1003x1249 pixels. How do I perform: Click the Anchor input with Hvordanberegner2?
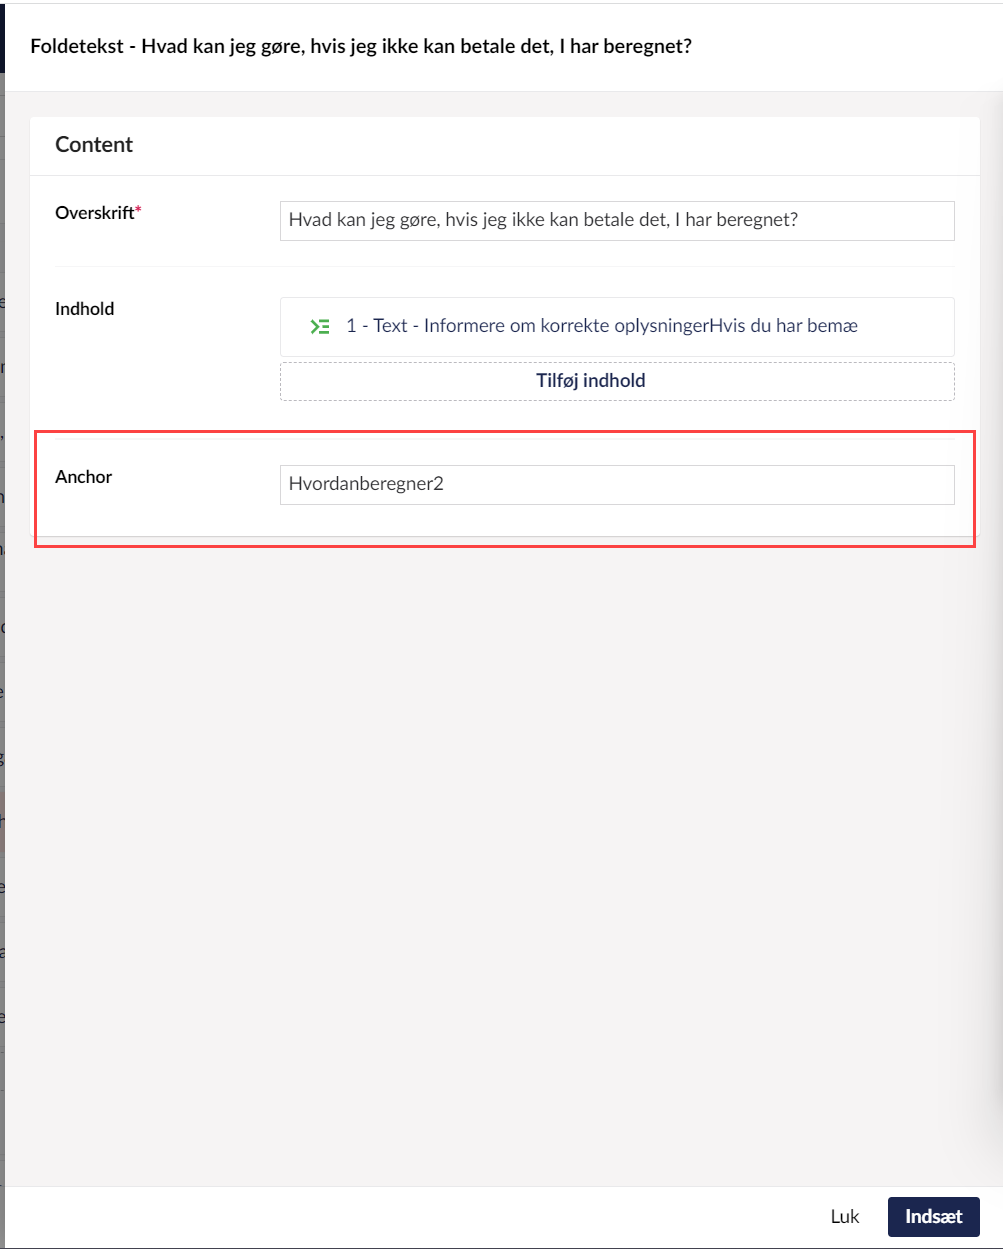click(617, 485)
